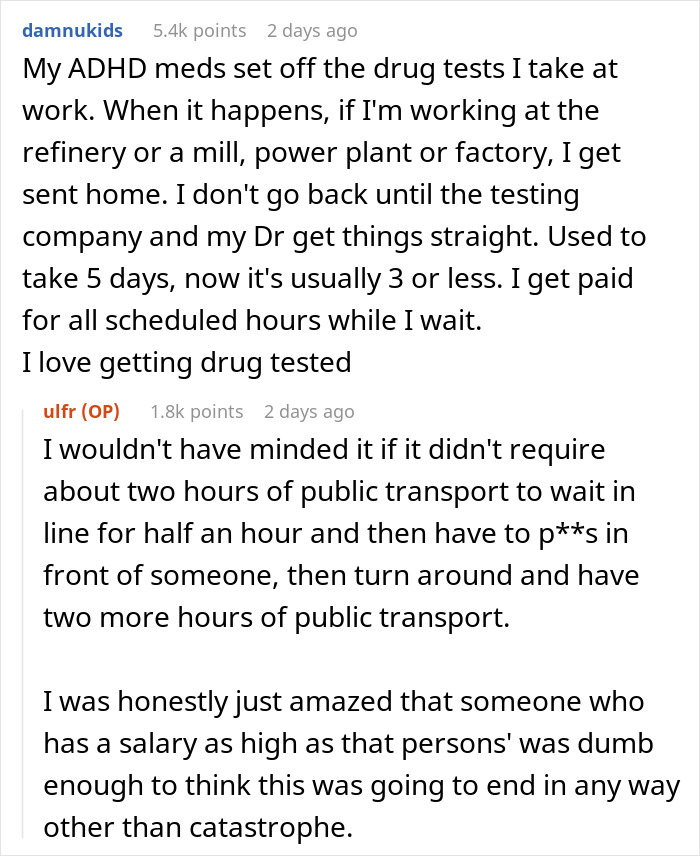Click the line starting 'I wouldn't have minded'

(325, 449)
